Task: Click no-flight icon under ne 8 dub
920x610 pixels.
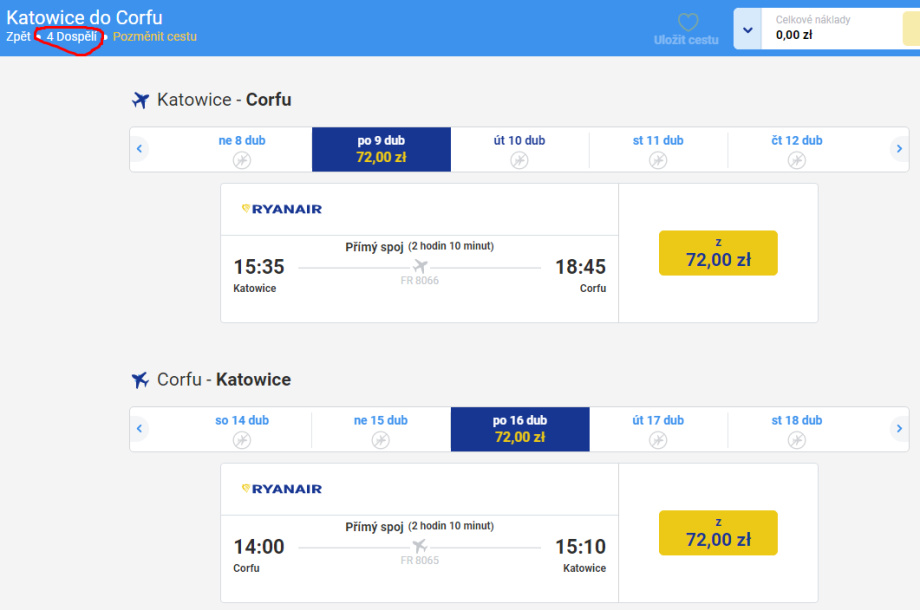Action: 242,160
